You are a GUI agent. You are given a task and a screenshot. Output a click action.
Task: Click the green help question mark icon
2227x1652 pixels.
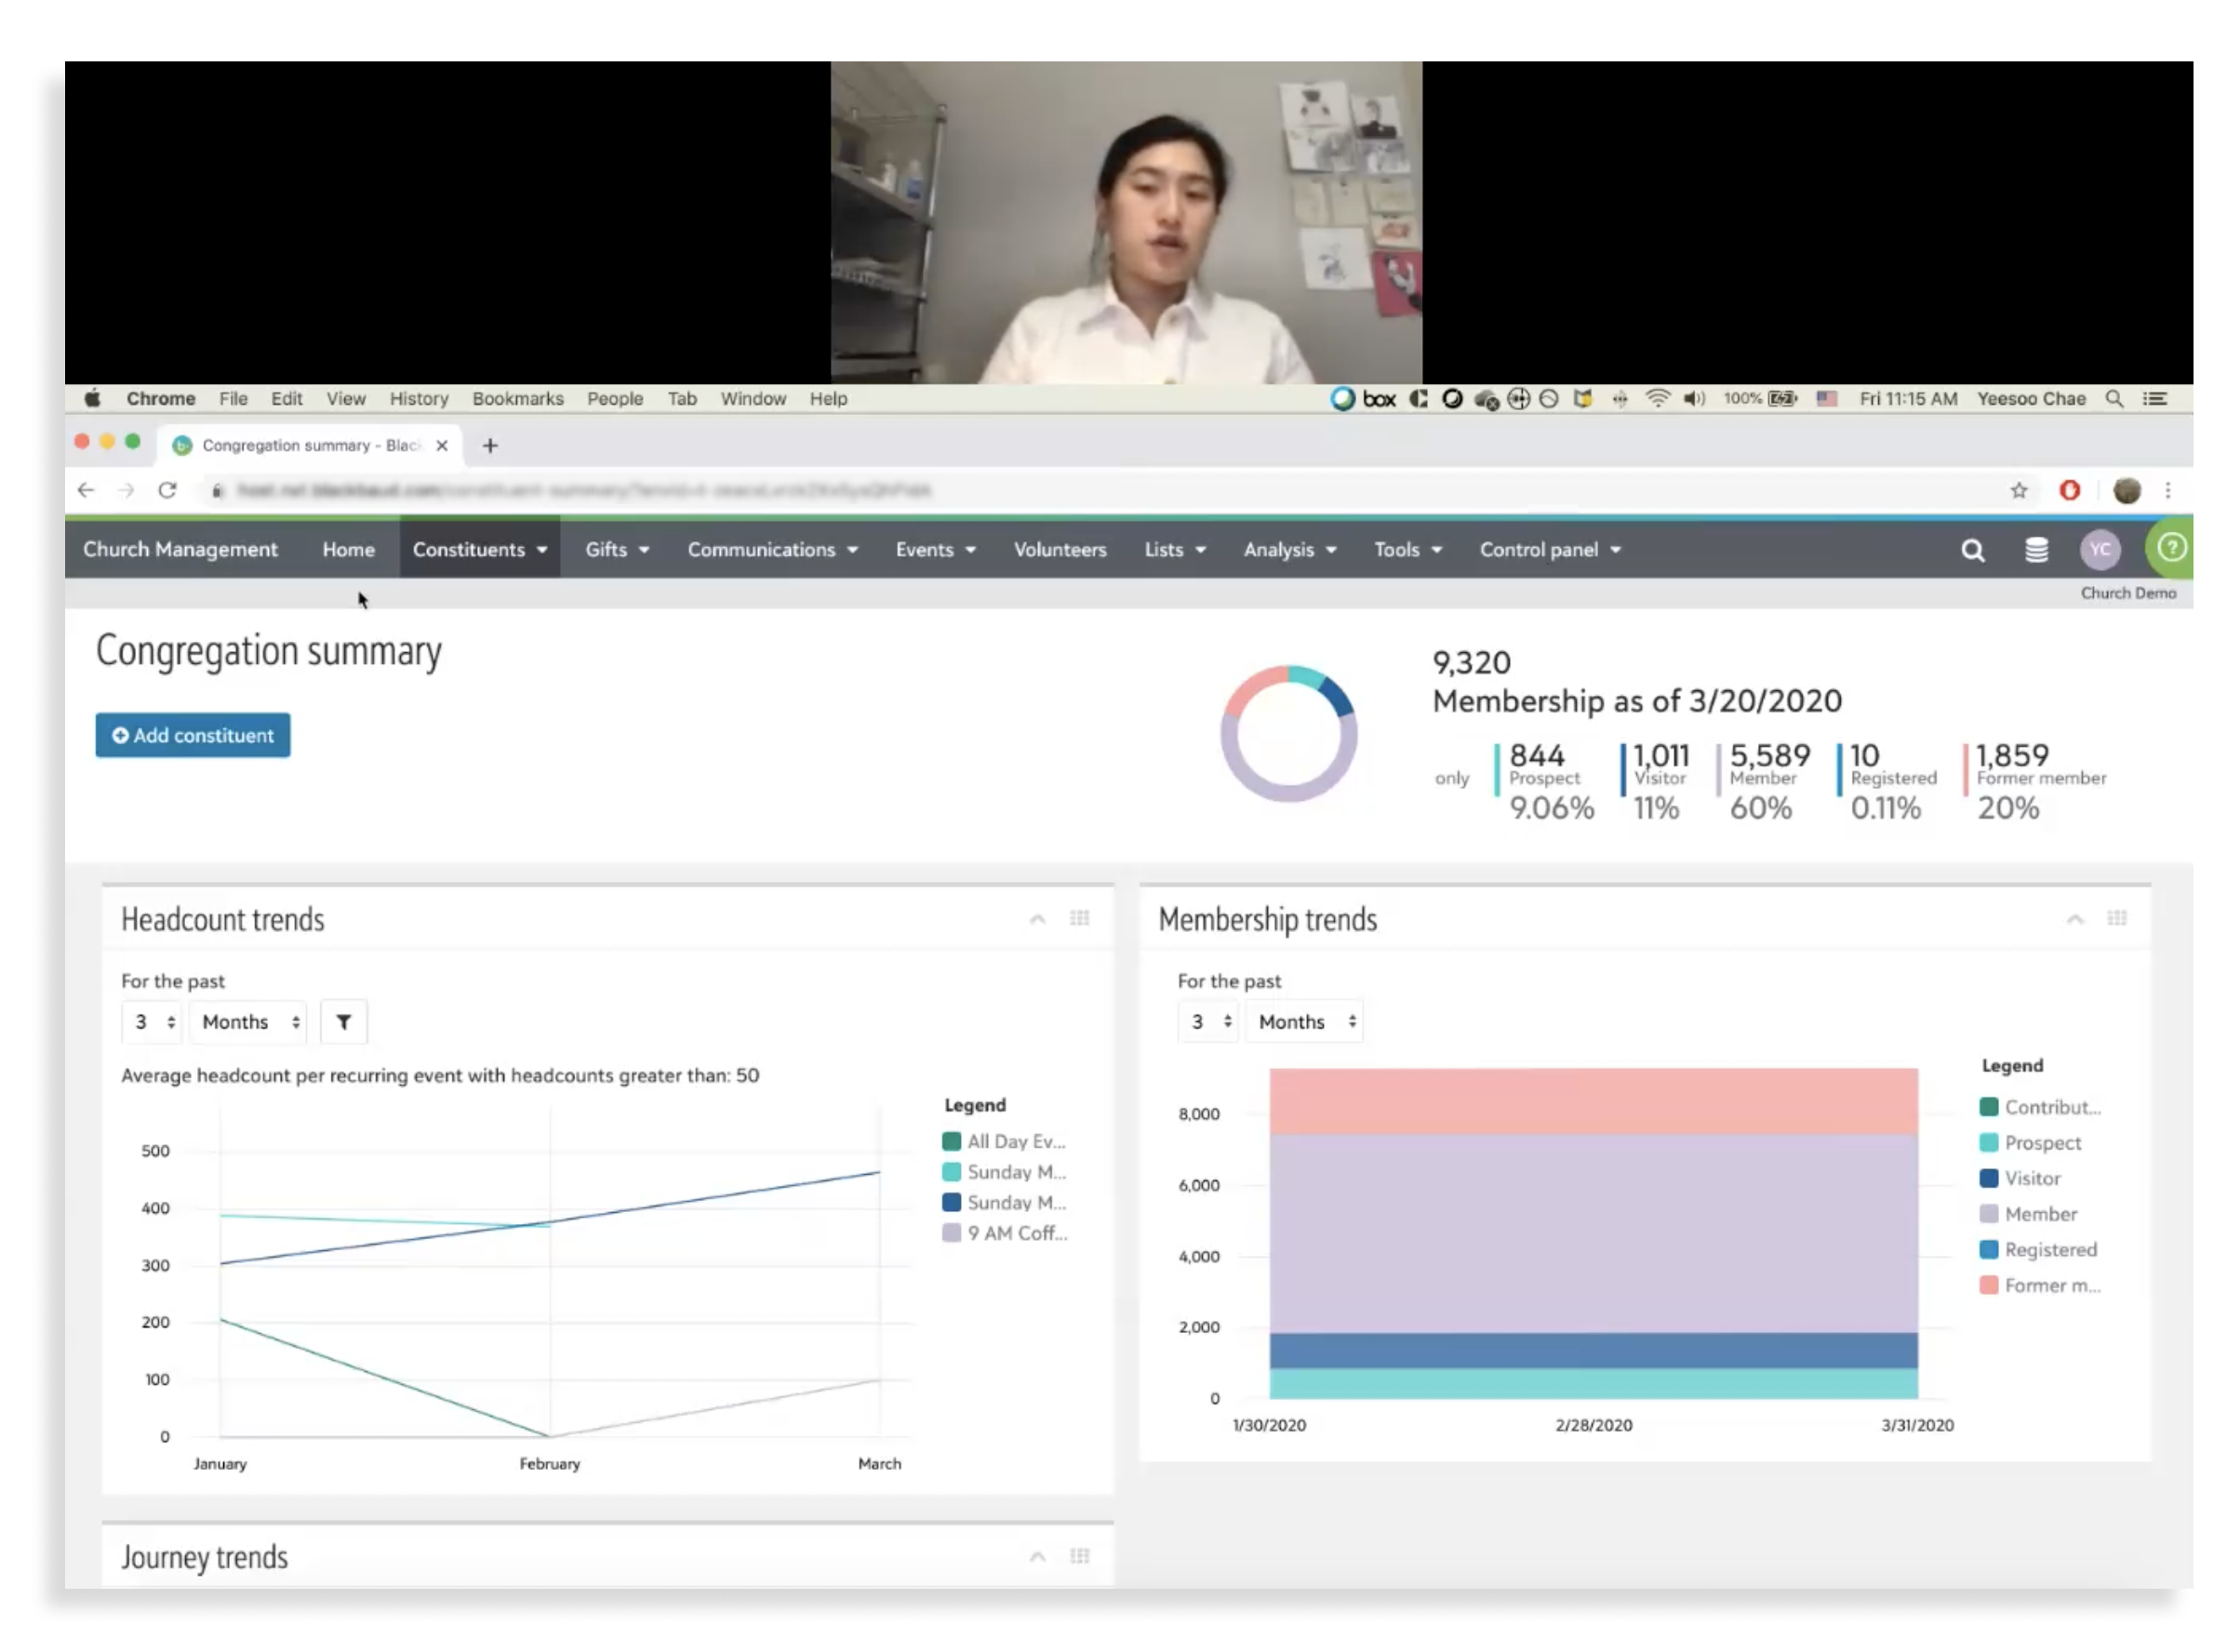(2170, 547)
